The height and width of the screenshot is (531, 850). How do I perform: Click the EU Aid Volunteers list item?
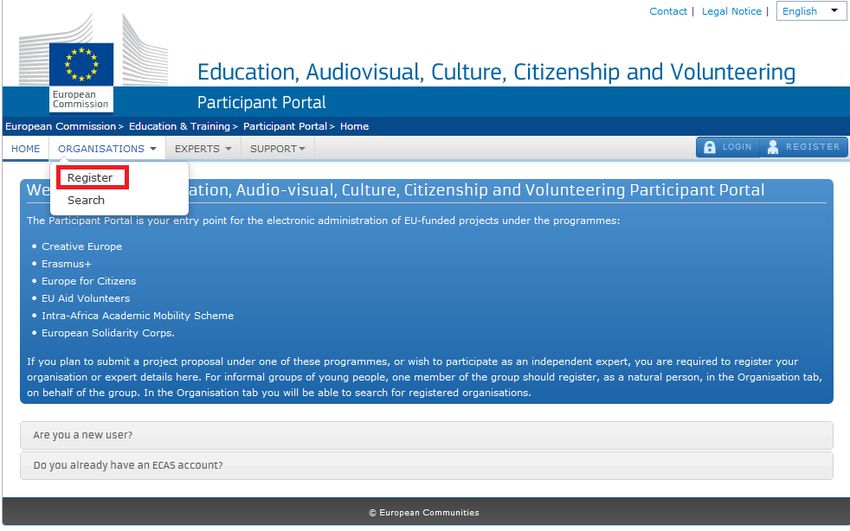point(86,299)
